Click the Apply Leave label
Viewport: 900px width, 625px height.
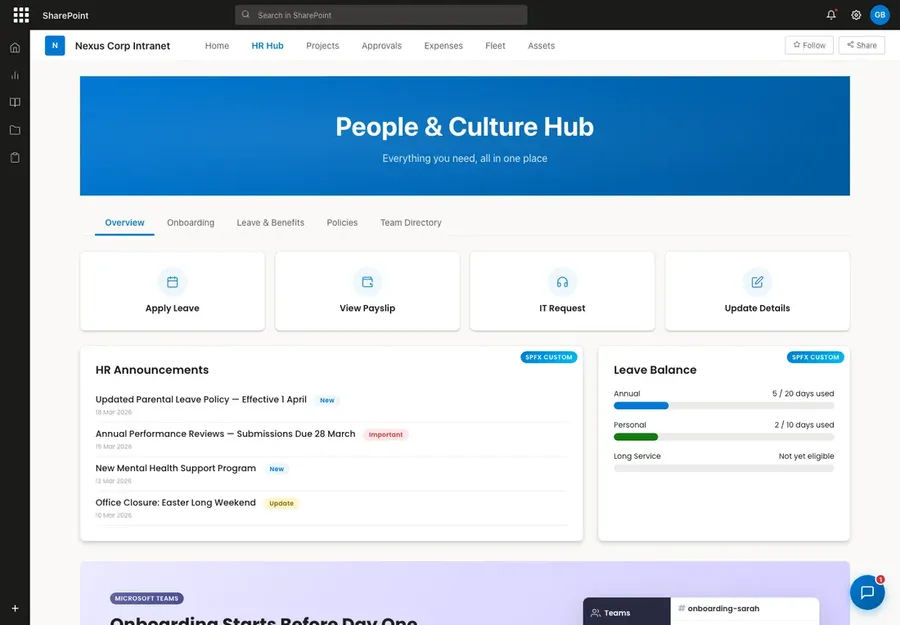click(x=172, y=308)
